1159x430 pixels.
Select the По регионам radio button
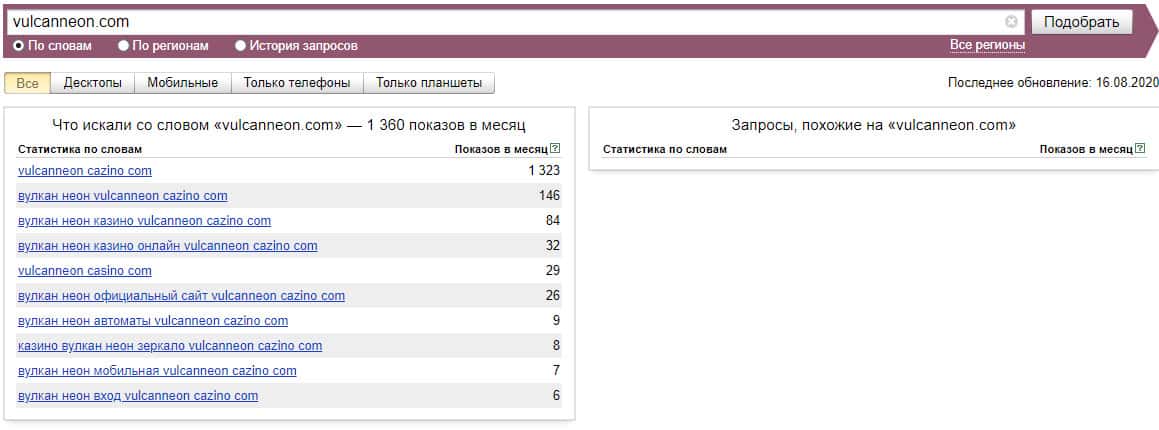123,46
